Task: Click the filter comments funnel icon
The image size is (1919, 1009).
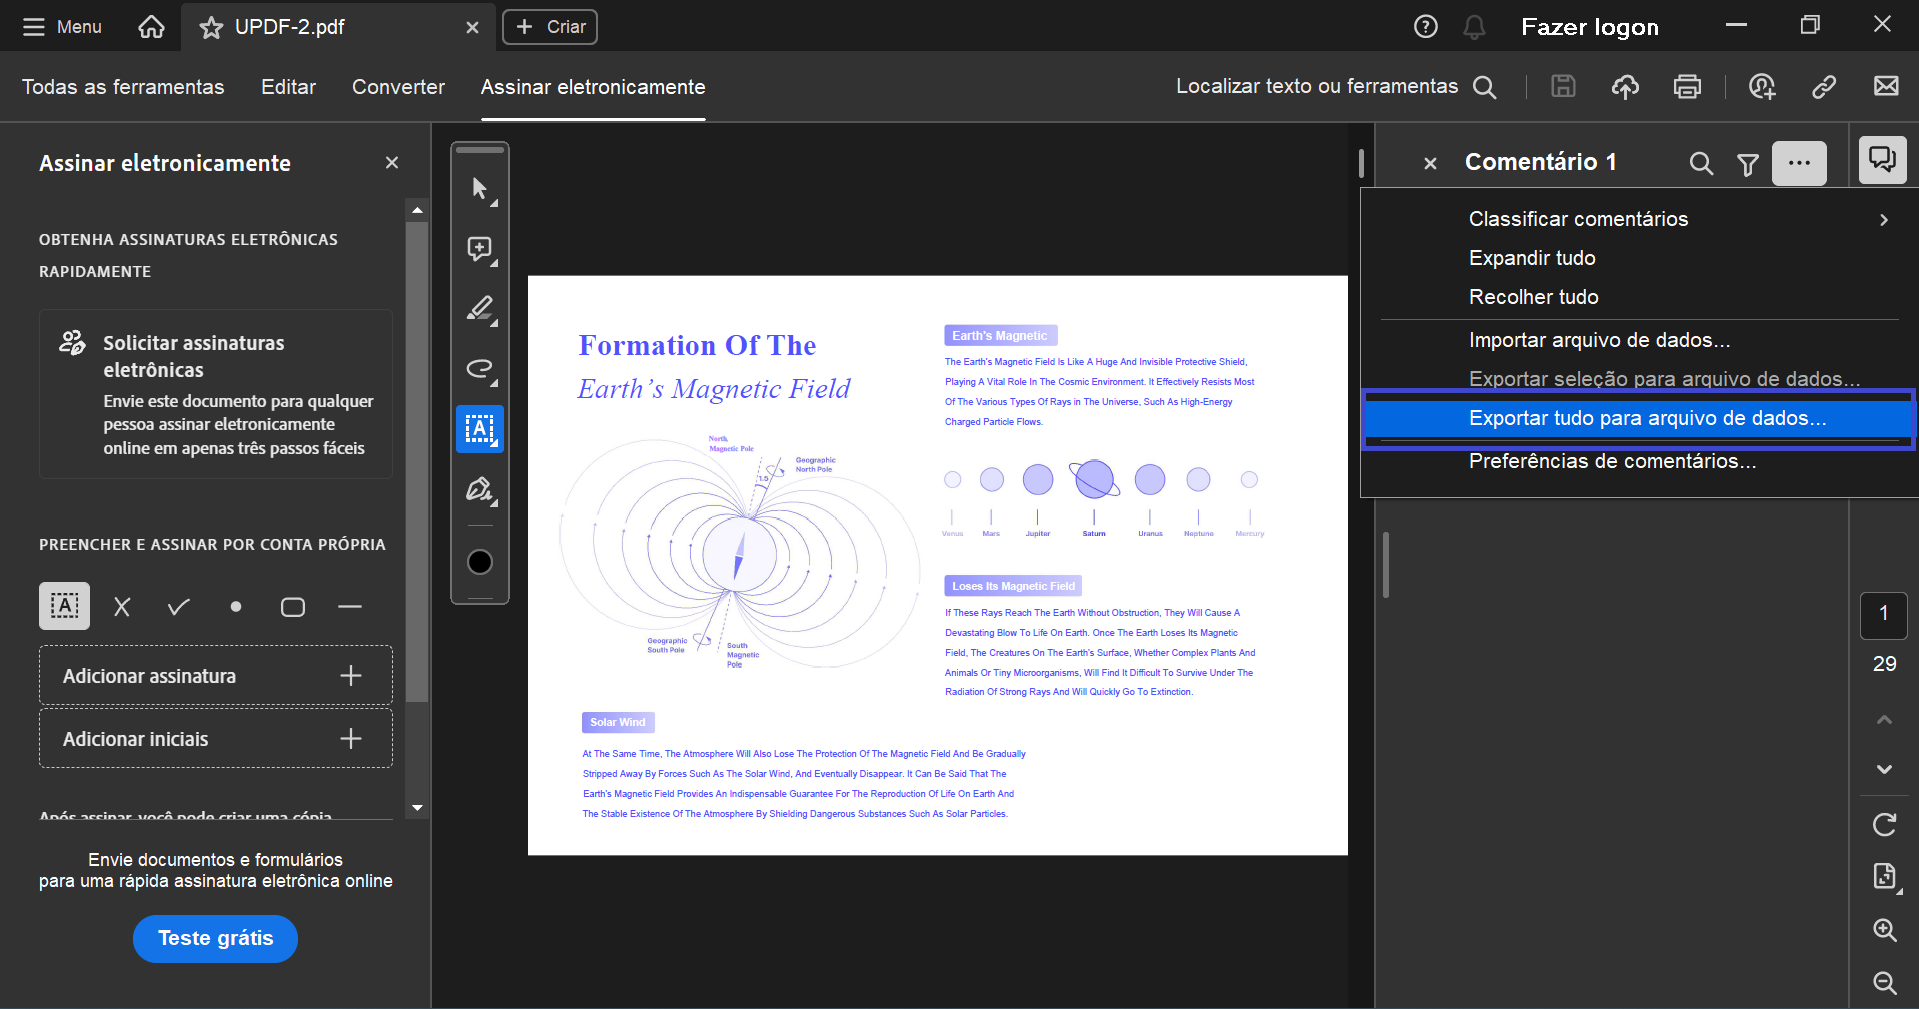Action: (x=1747, y=164)
